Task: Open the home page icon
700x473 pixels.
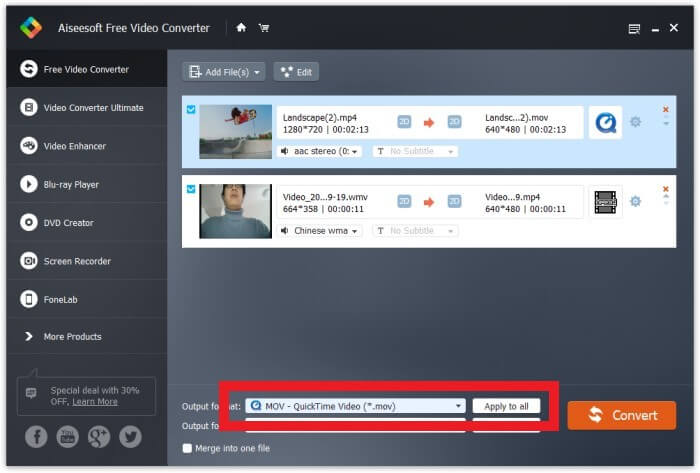Action: point(241,28)
